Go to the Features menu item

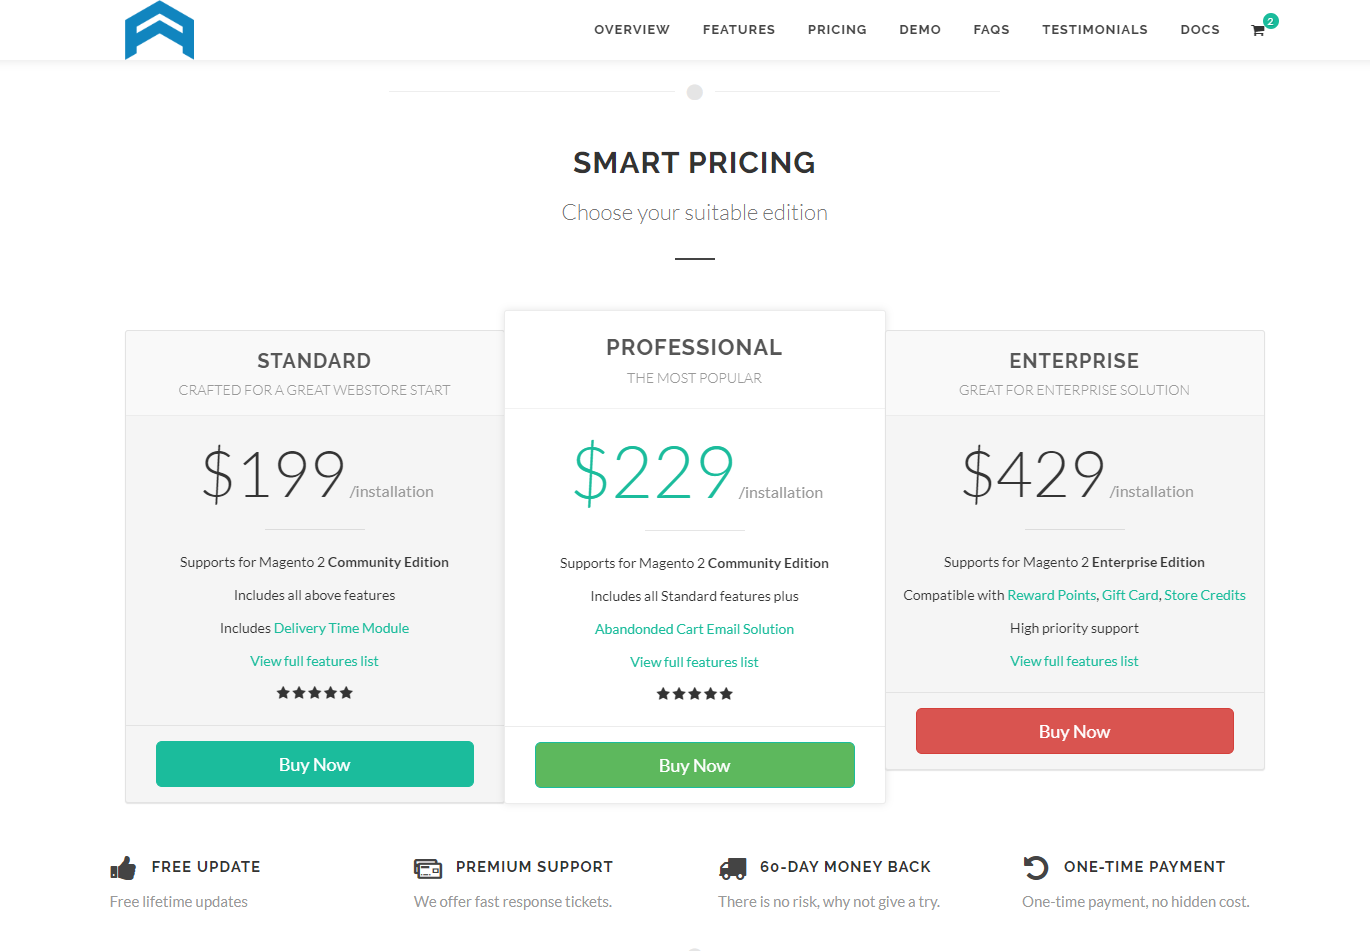pos(739,30)
